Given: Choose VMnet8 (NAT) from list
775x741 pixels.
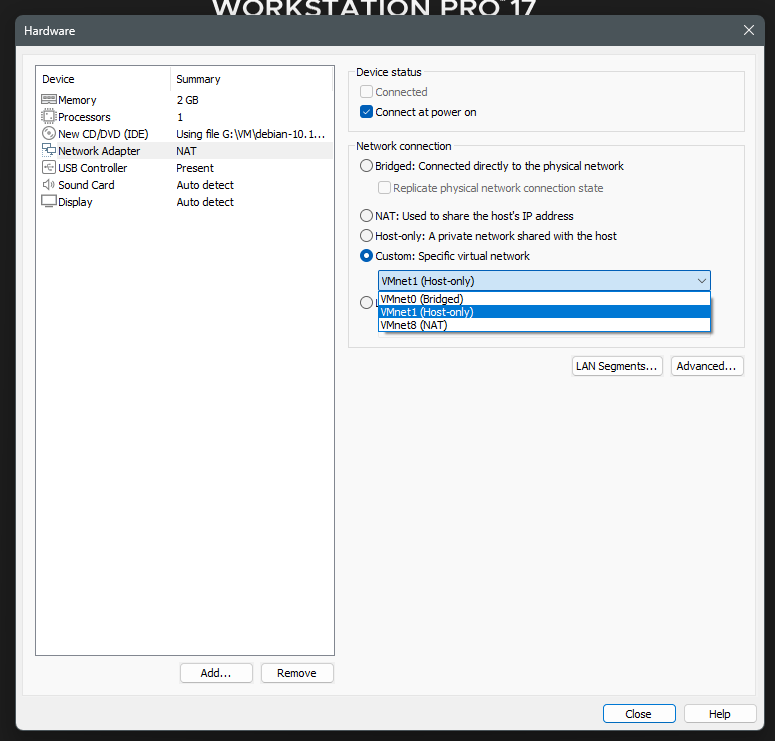Looking at the screenshot, I should [544, 325].
